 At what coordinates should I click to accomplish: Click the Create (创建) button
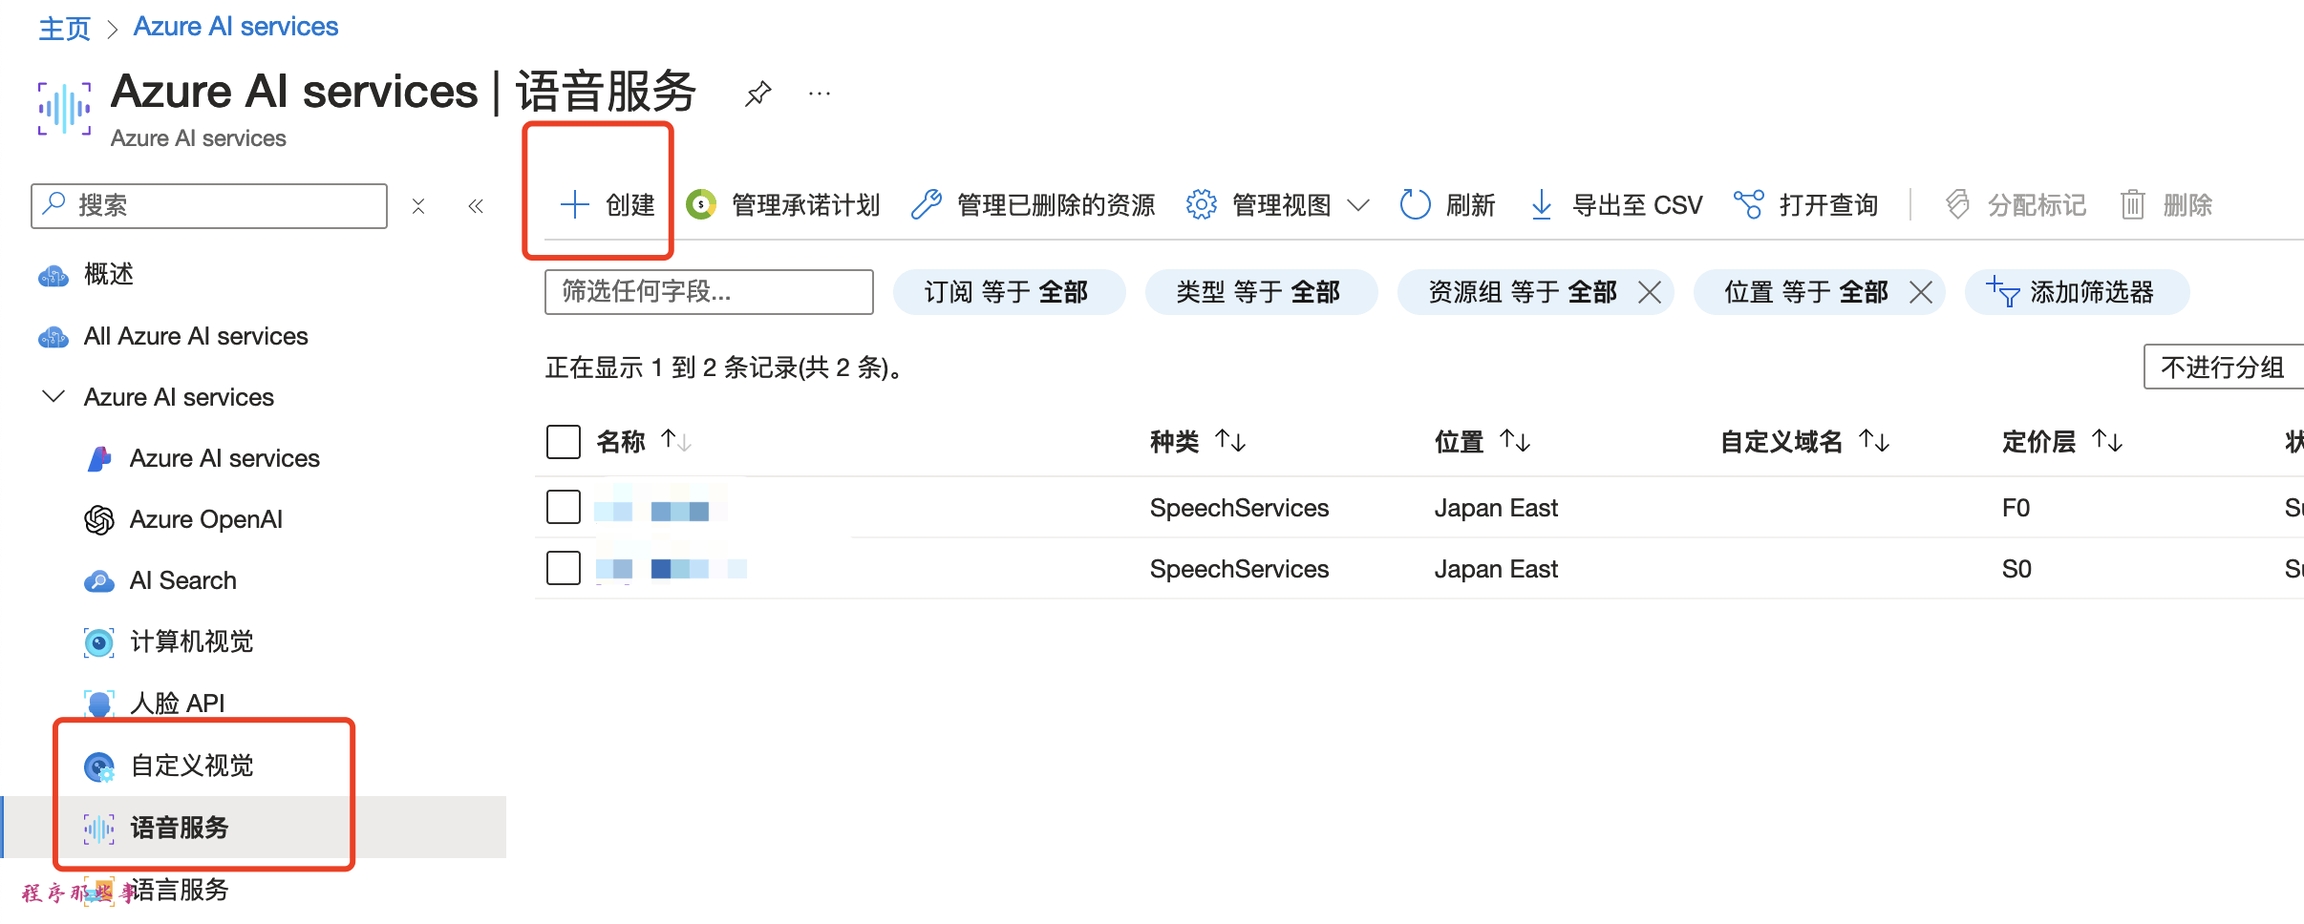pyautogui.click(x=607, y=205)
